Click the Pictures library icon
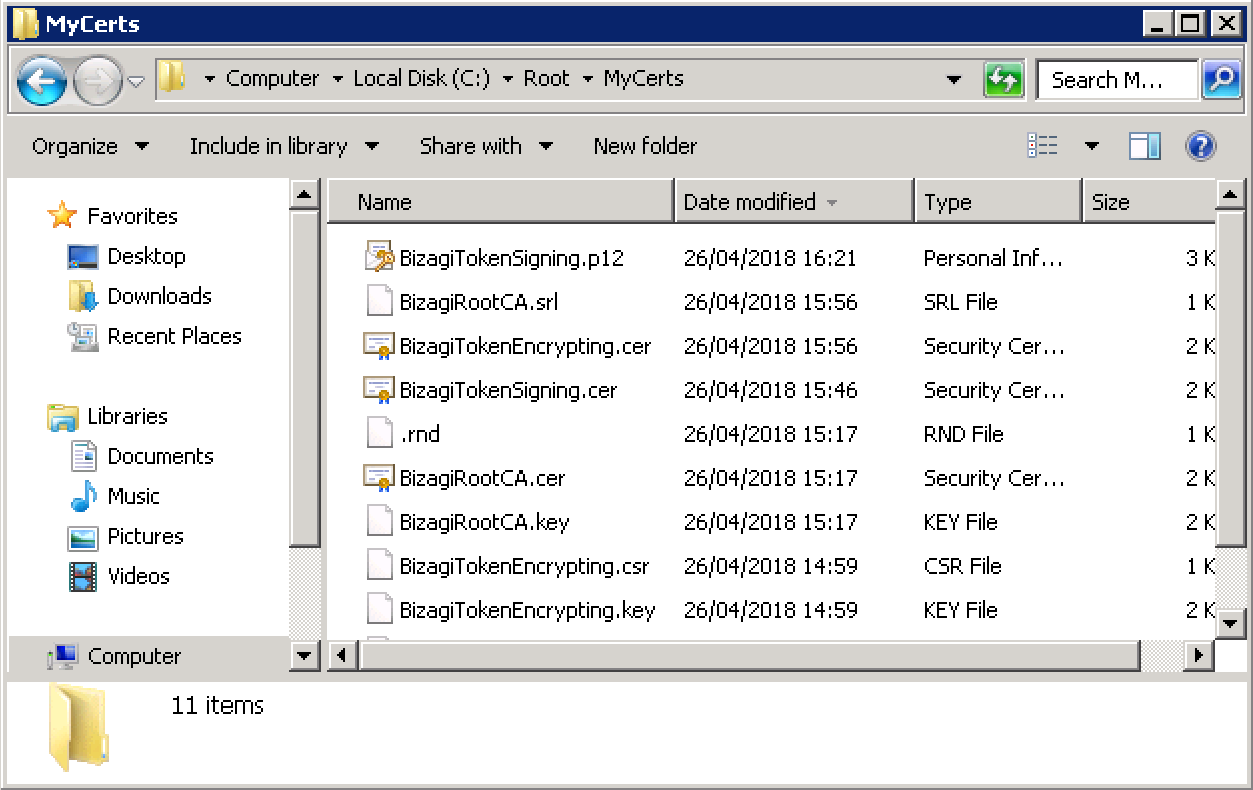The height and width of the screenshot is (790, 1253). pos(84,537)
